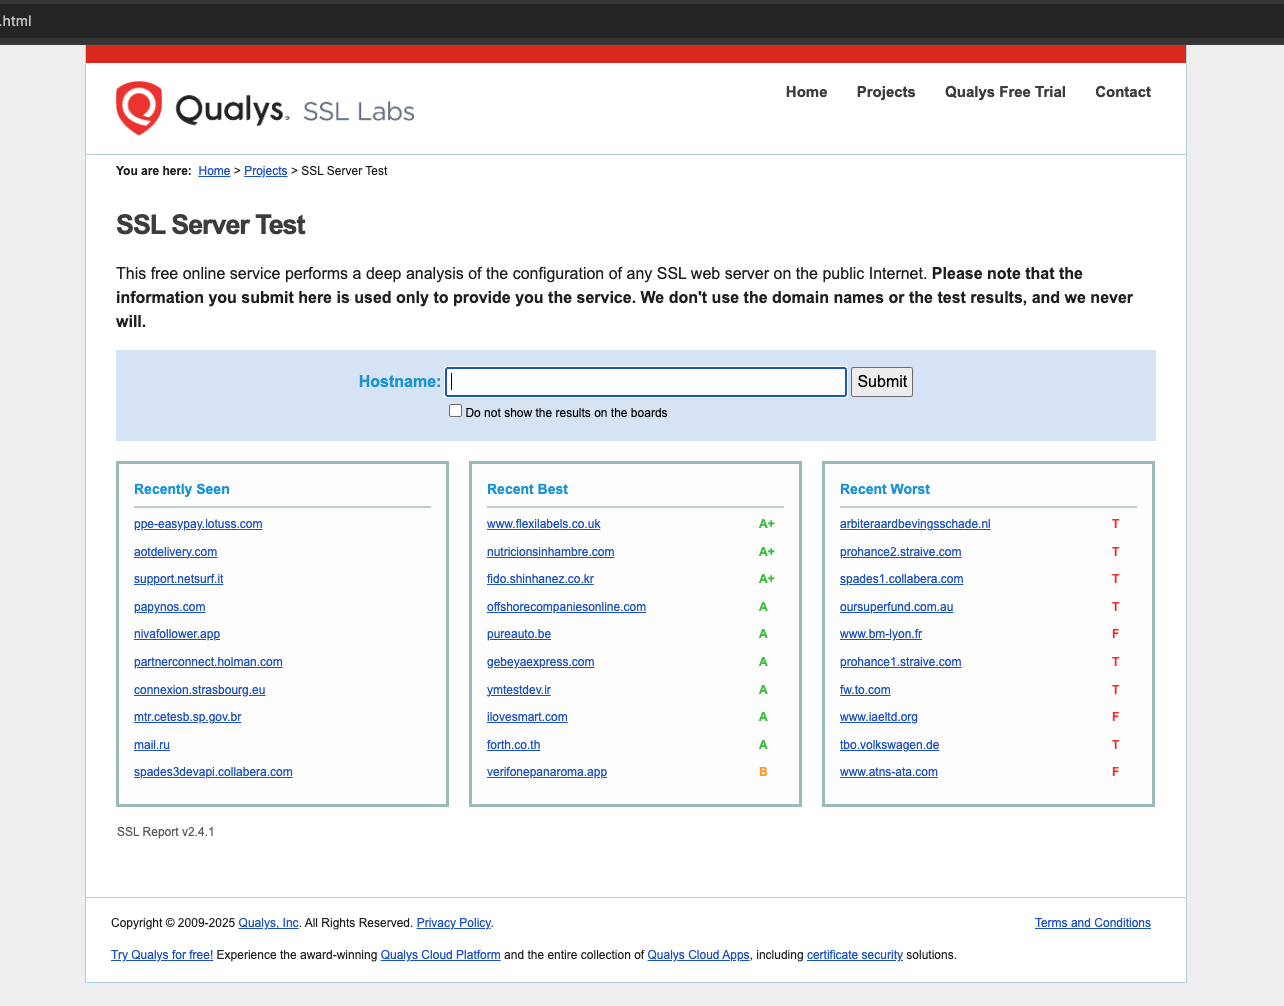
Task: Open www.bm-lyon.fr report link
Action: tap(881, 634)
